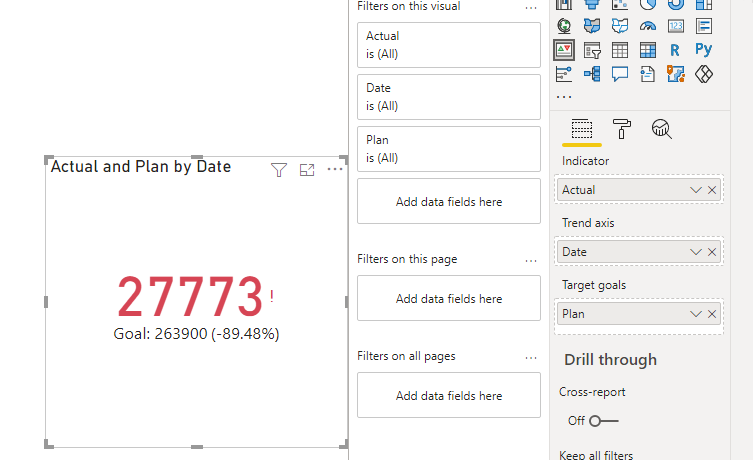Click the Trend axis field well label

[588, 223]
